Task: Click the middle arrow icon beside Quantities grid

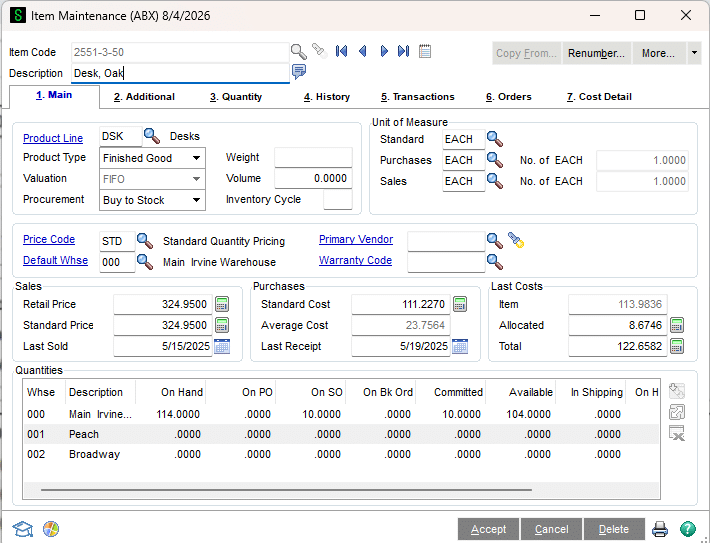Action: tap(677, 412)
